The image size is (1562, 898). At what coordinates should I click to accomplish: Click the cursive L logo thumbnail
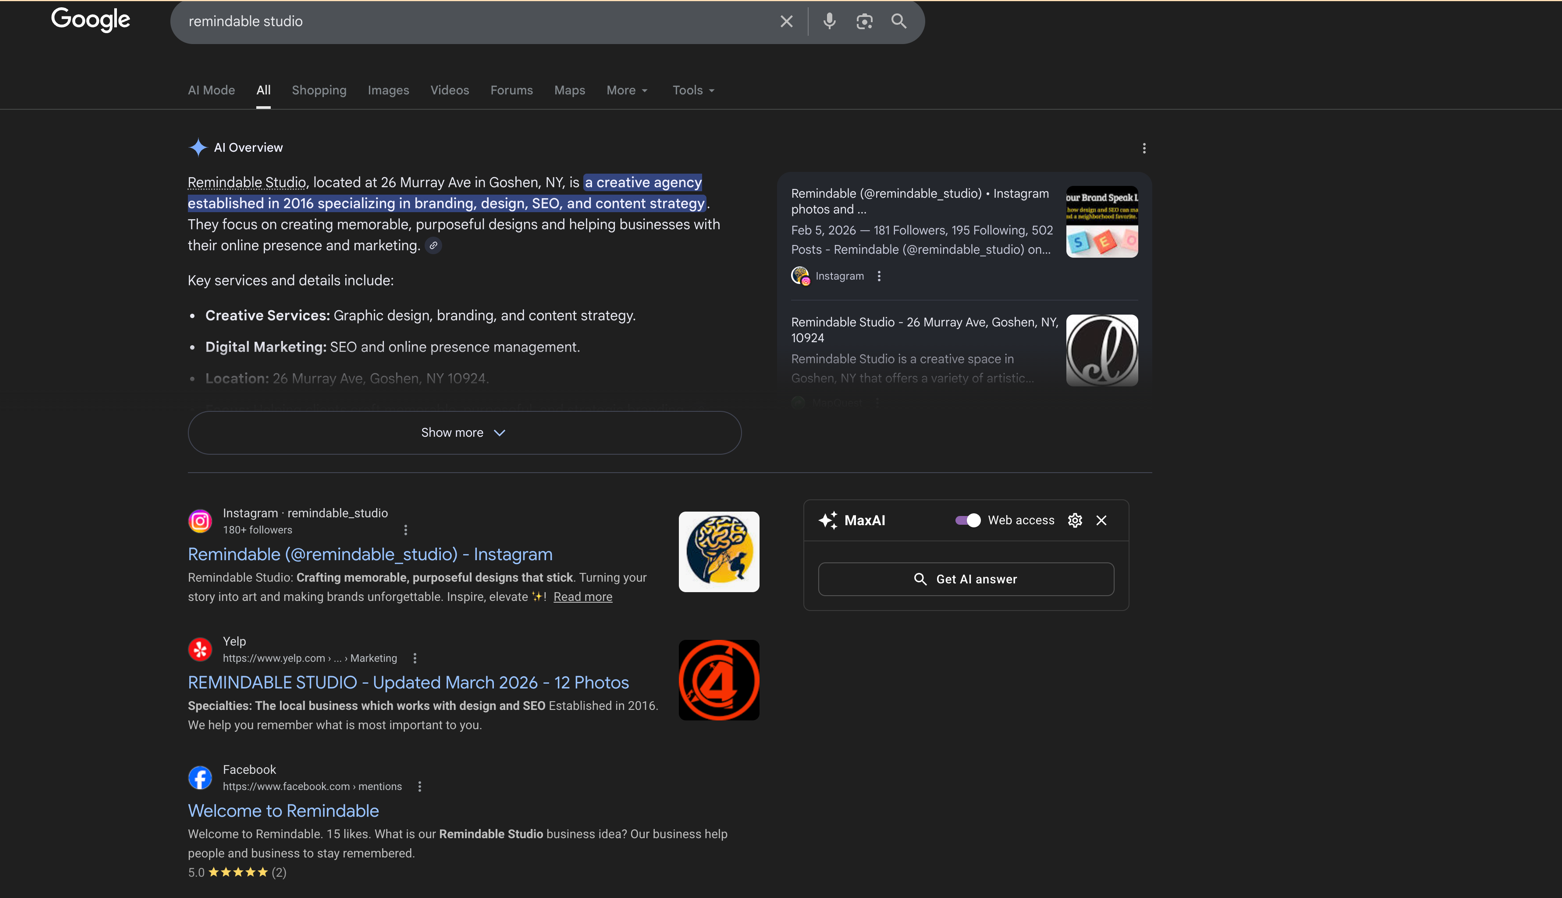click(1102, 350)
